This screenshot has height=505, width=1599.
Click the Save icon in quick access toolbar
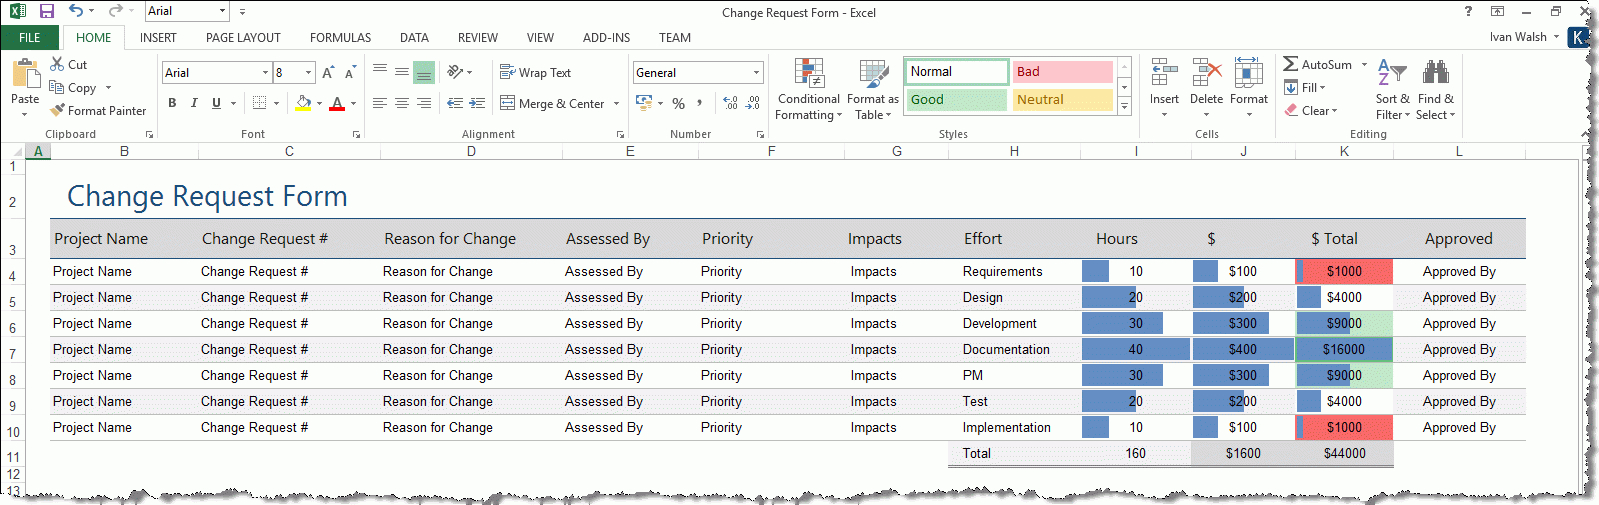pos(47,11)
